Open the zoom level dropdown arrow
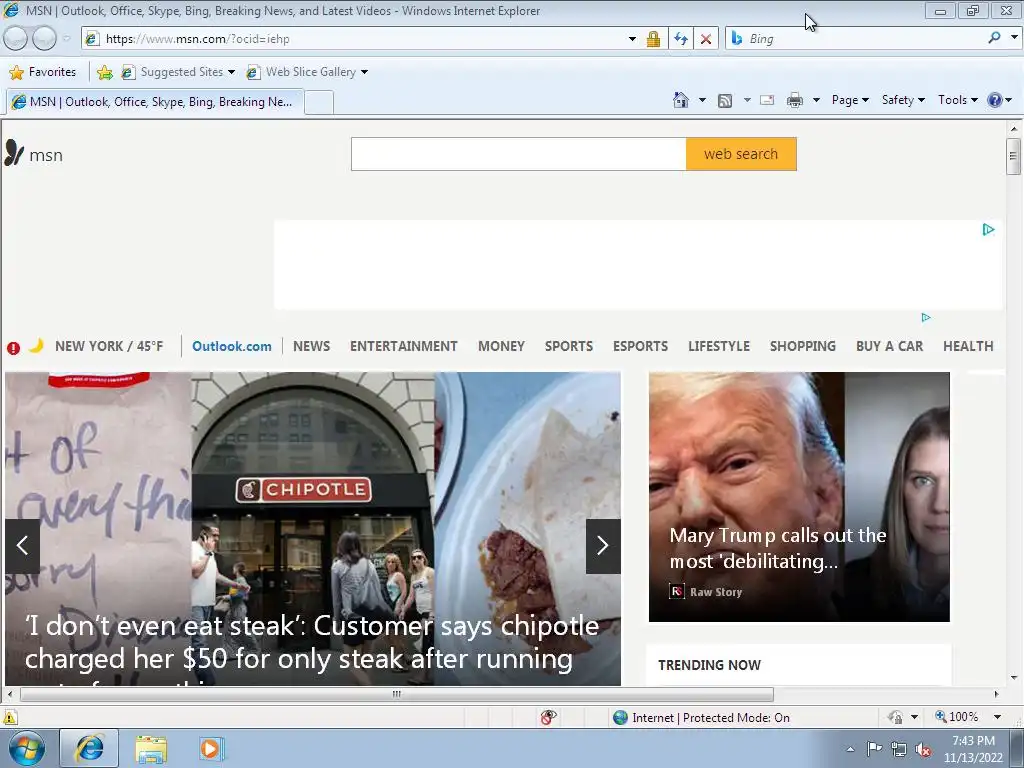The width and height of the screenshot is (1024, 768). coord(997,717)
